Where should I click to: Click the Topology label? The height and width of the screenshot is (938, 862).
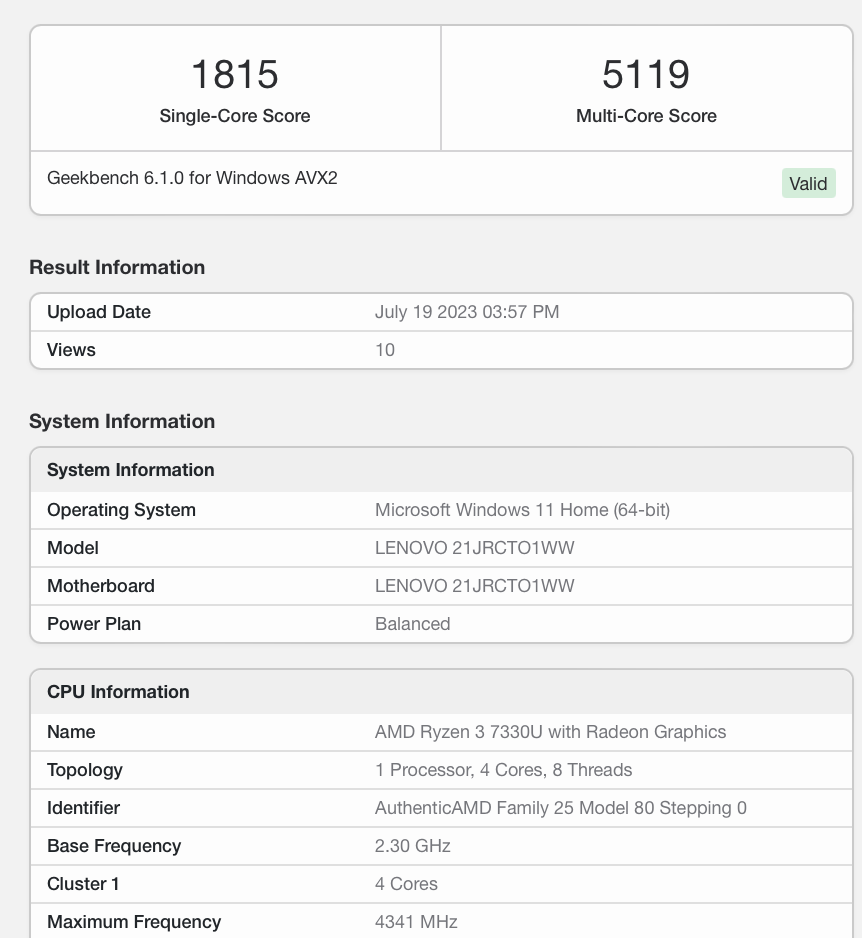point(85,770)
